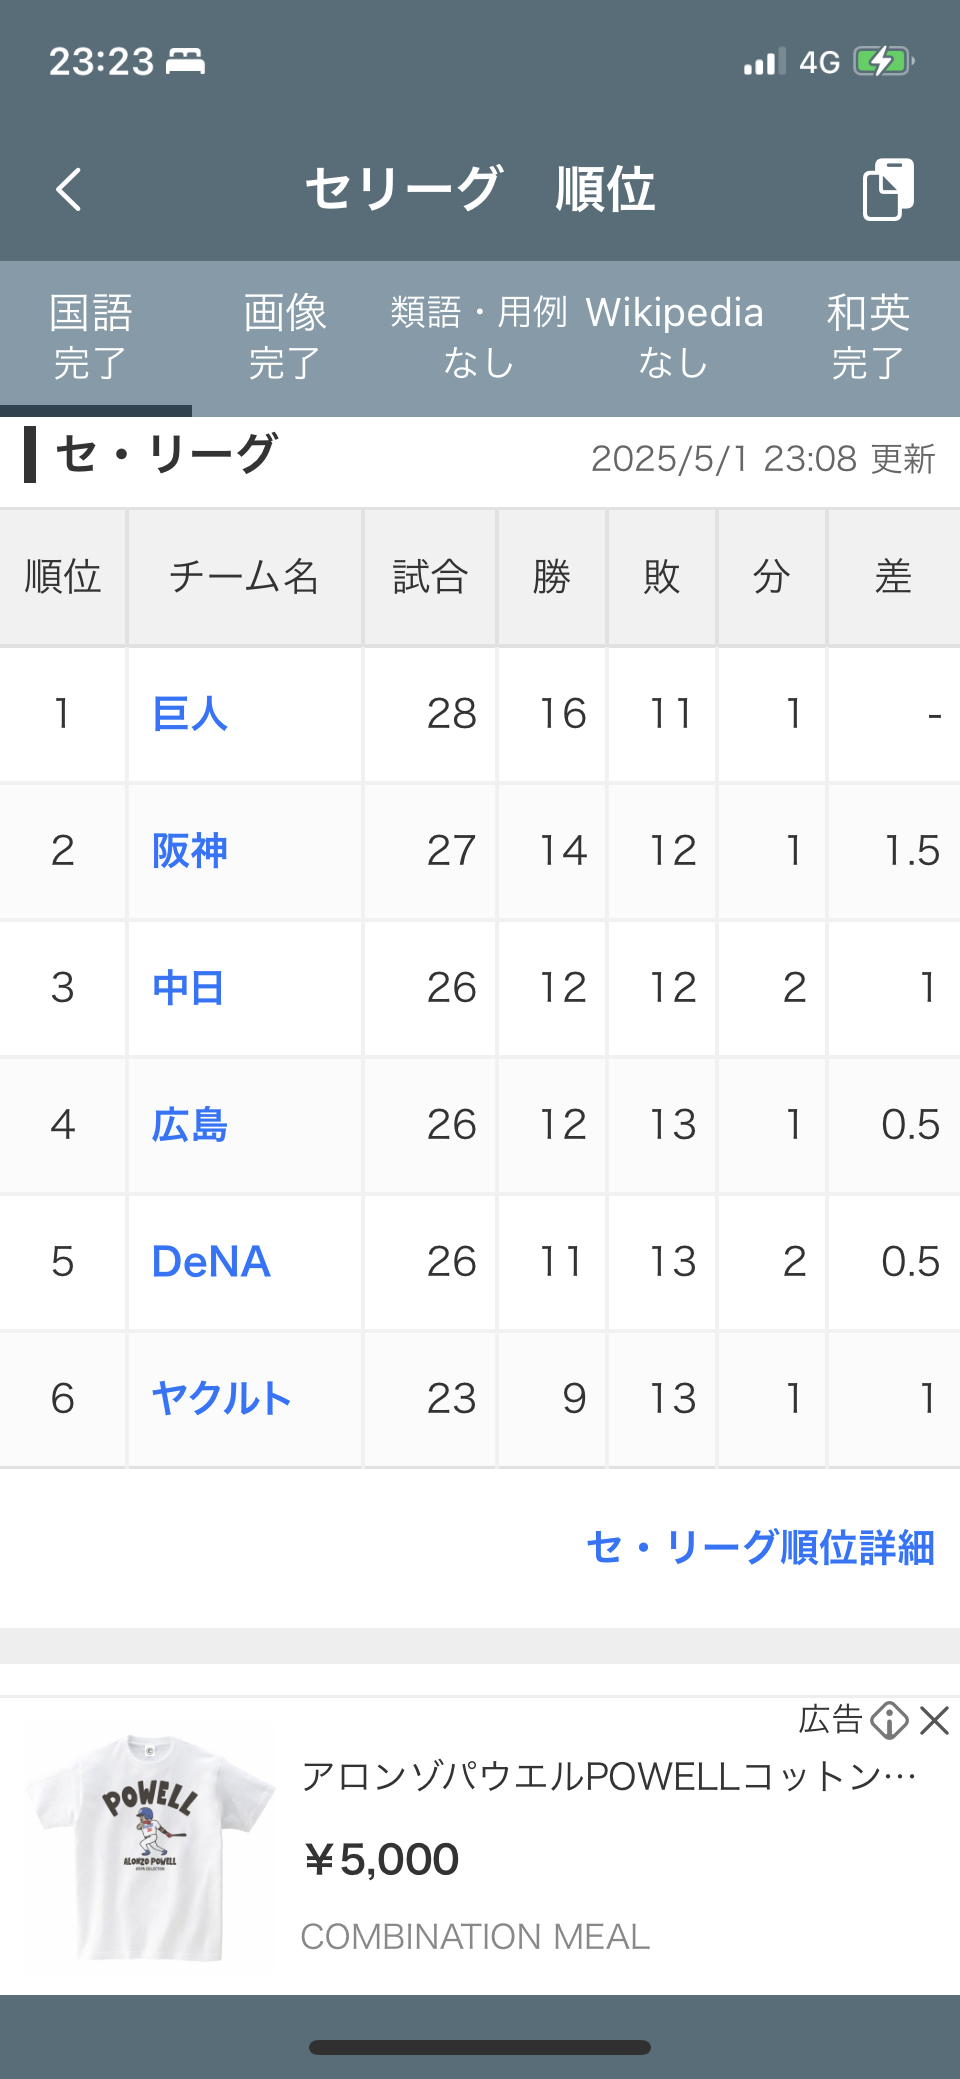The height and width of the screenshot is (2079, 960).
Task: Tap the cellular signal bars icon
Action: [764, 62]
